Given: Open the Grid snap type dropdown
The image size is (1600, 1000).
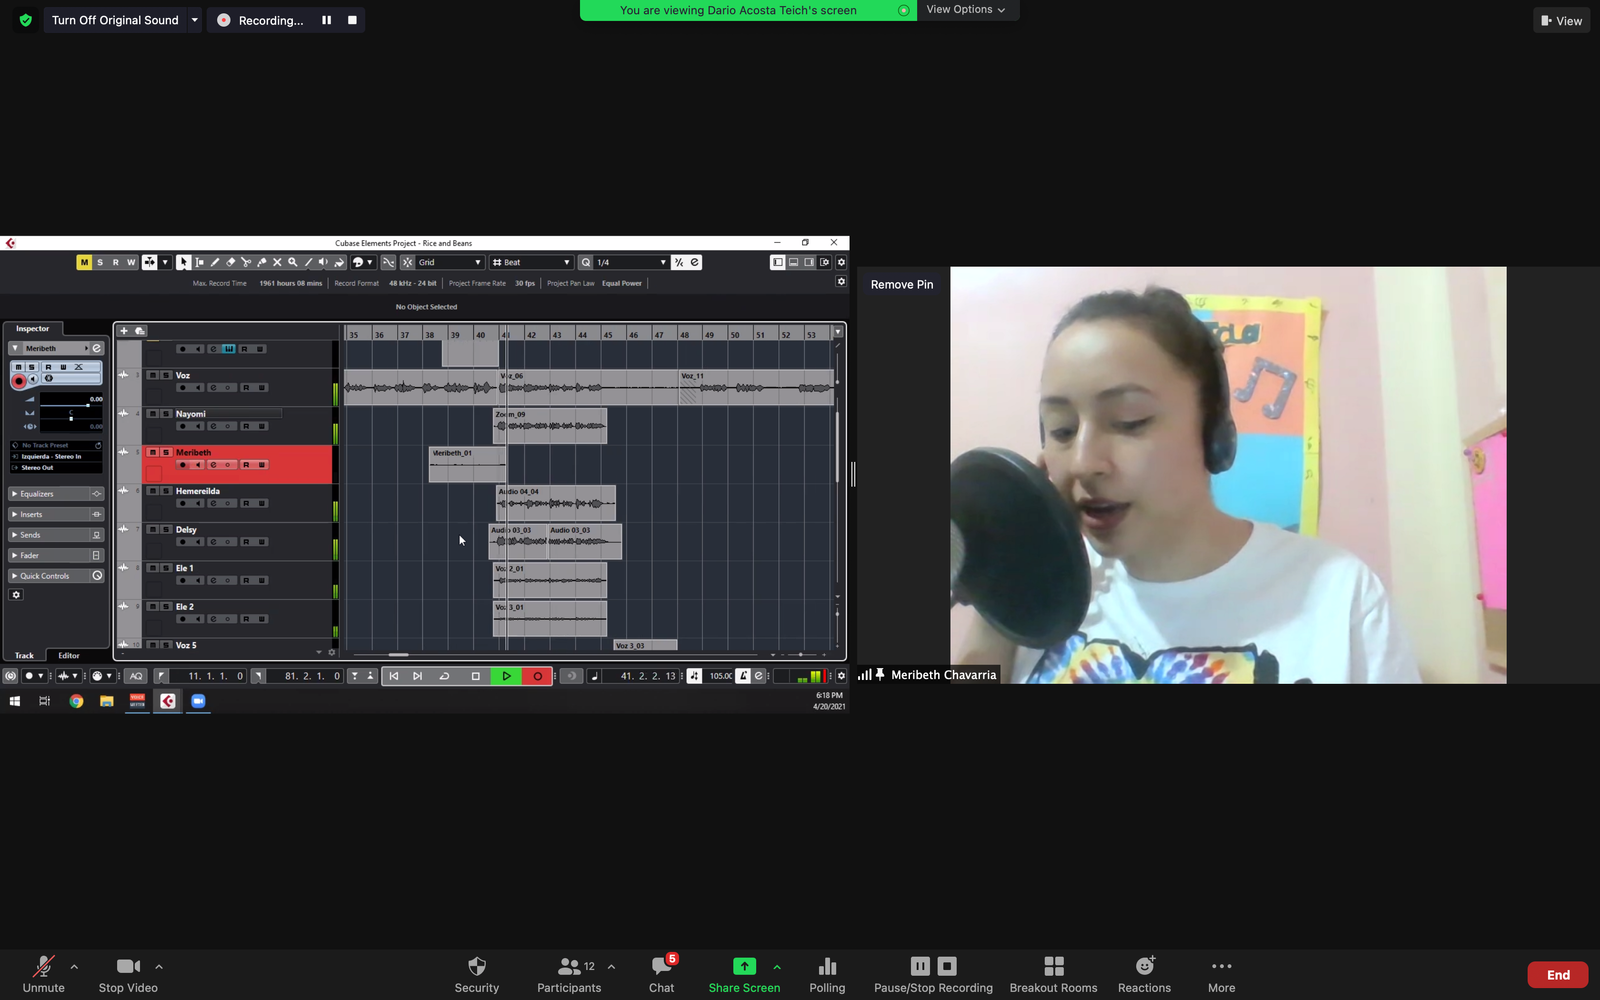Looking at the screenshot, I should (x=450, y=262).
